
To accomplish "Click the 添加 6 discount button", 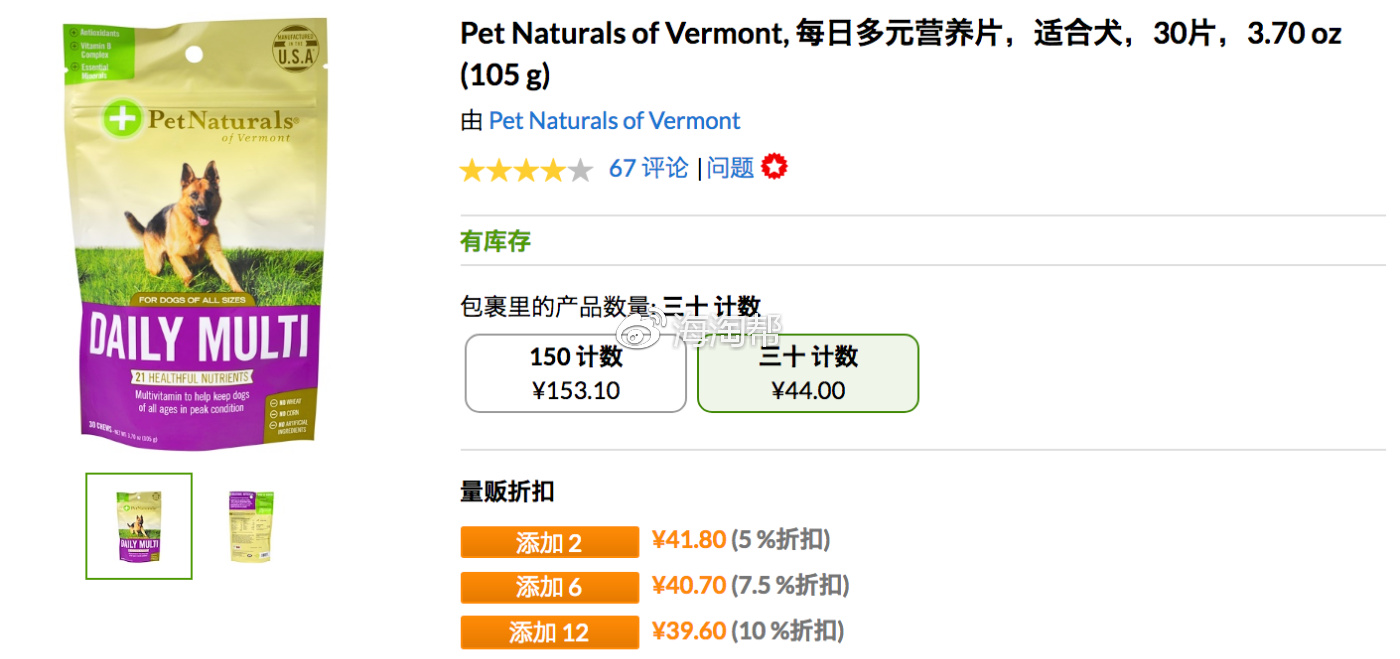I will pyautogui.click(x=549, y=587).
